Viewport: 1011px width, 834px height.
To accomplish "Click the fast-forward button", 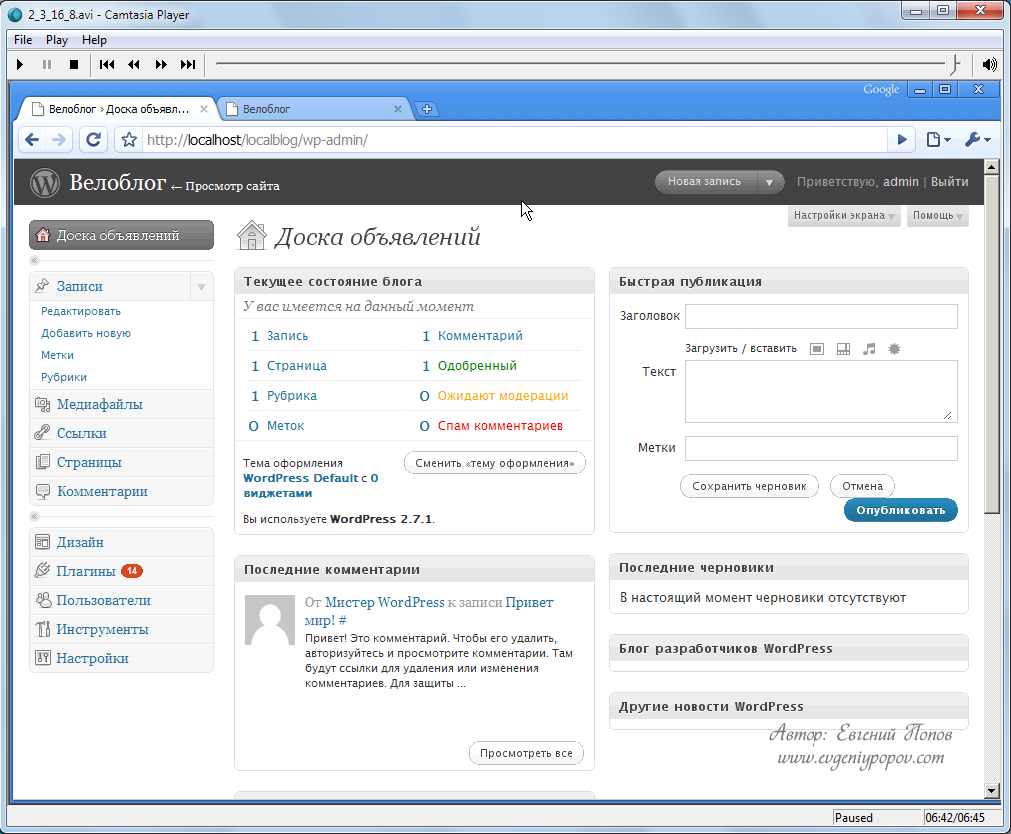I will tap(161, 65).
